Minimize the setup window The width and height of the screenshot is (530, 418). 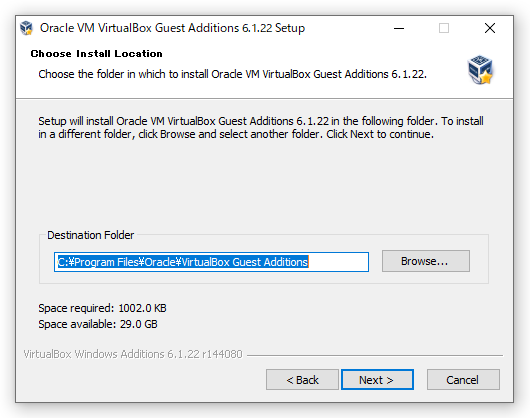(399, 28)
